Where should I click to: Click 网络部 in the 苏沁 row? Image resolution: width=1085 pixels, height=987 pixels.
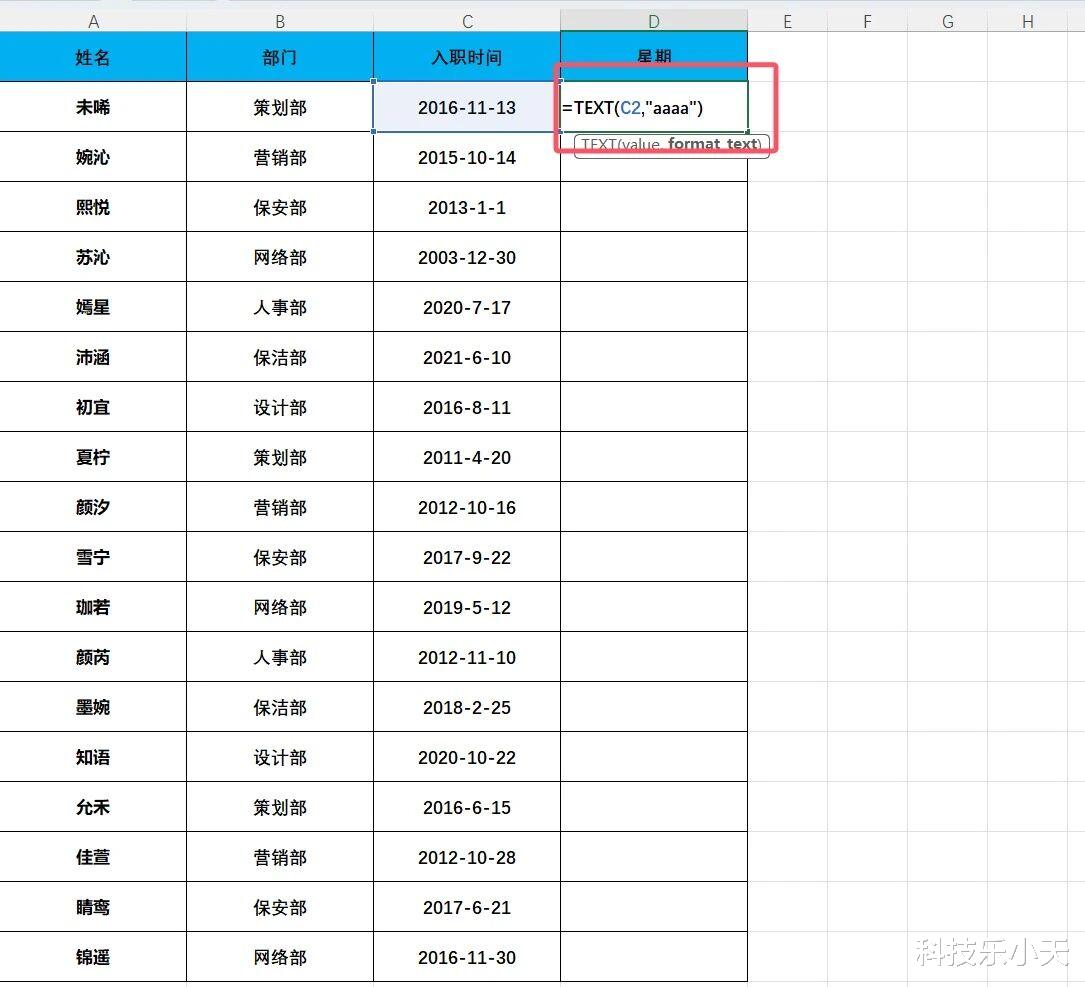click(x=280, y=257)
